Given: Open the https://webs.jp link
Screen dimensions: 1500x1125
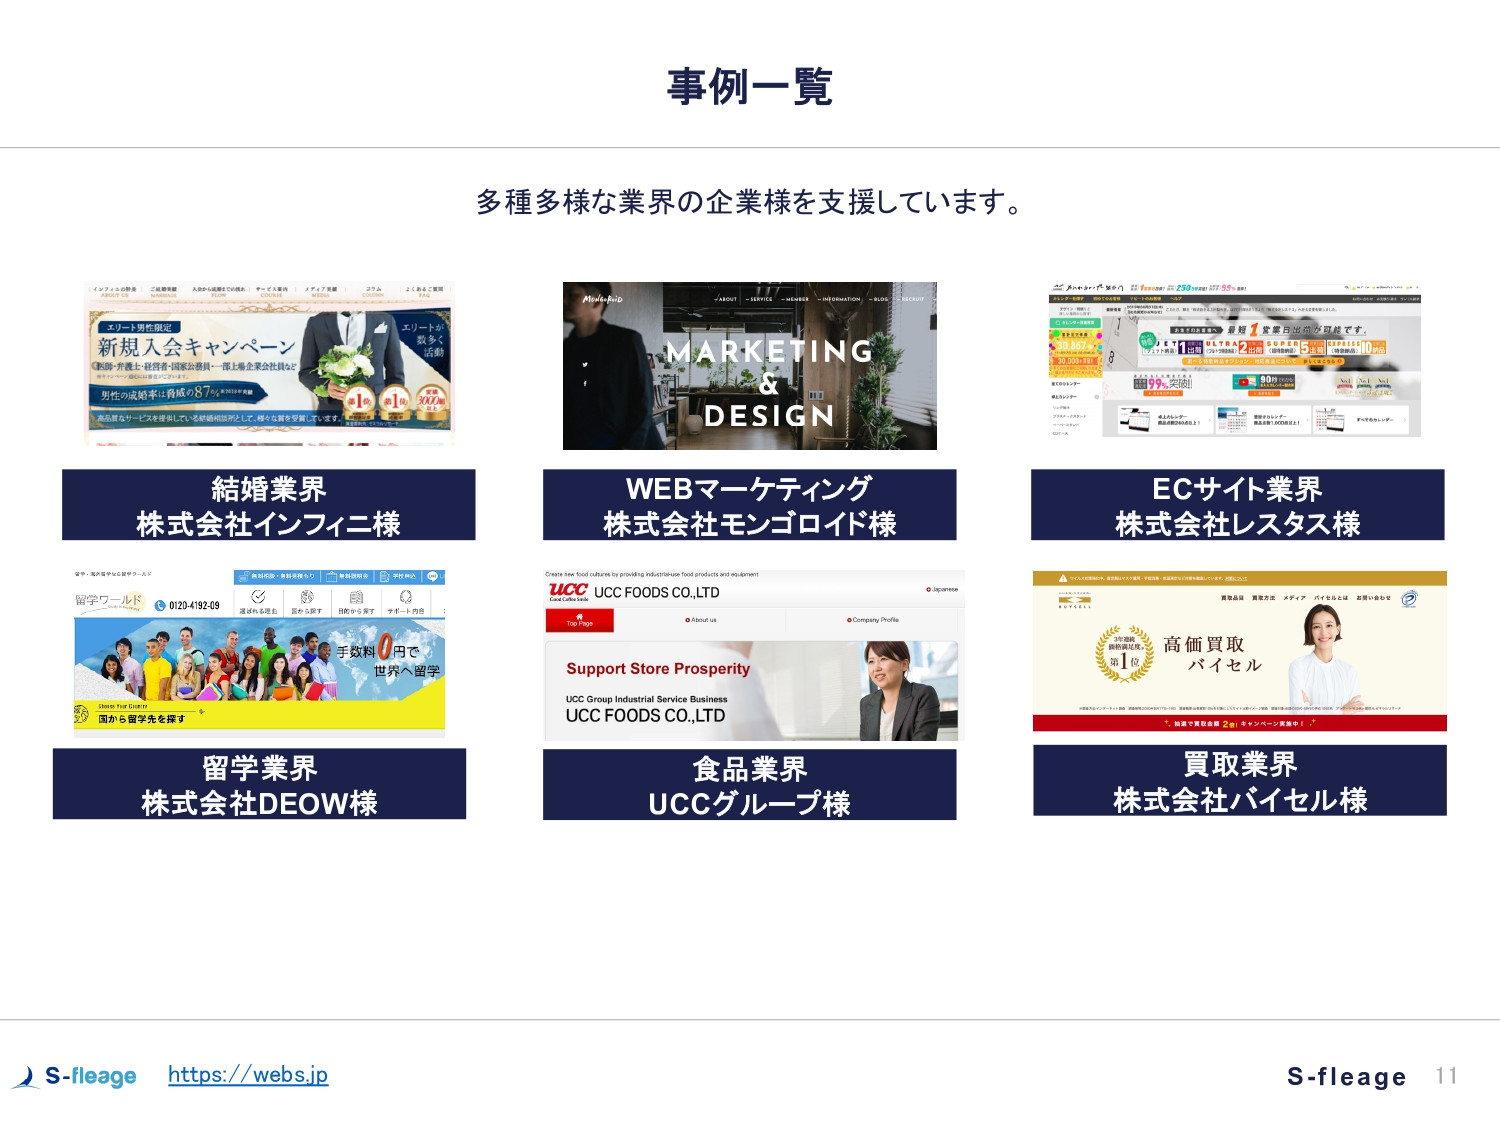Looking at the screenshot, I should [x=247, y=1075].
